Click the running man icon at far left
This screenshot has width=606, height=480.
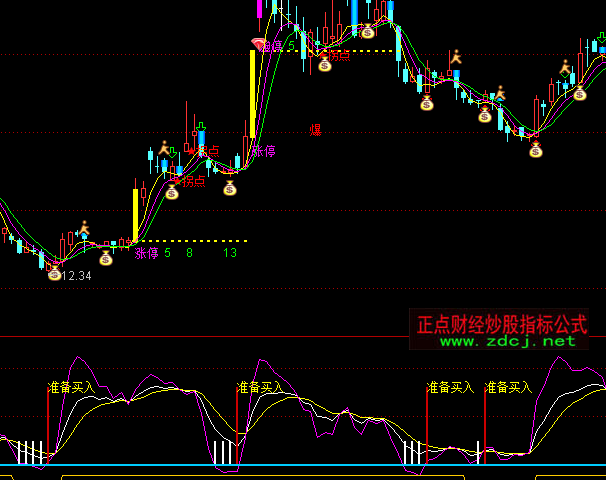pyautogui.click(x=84, y=228)
